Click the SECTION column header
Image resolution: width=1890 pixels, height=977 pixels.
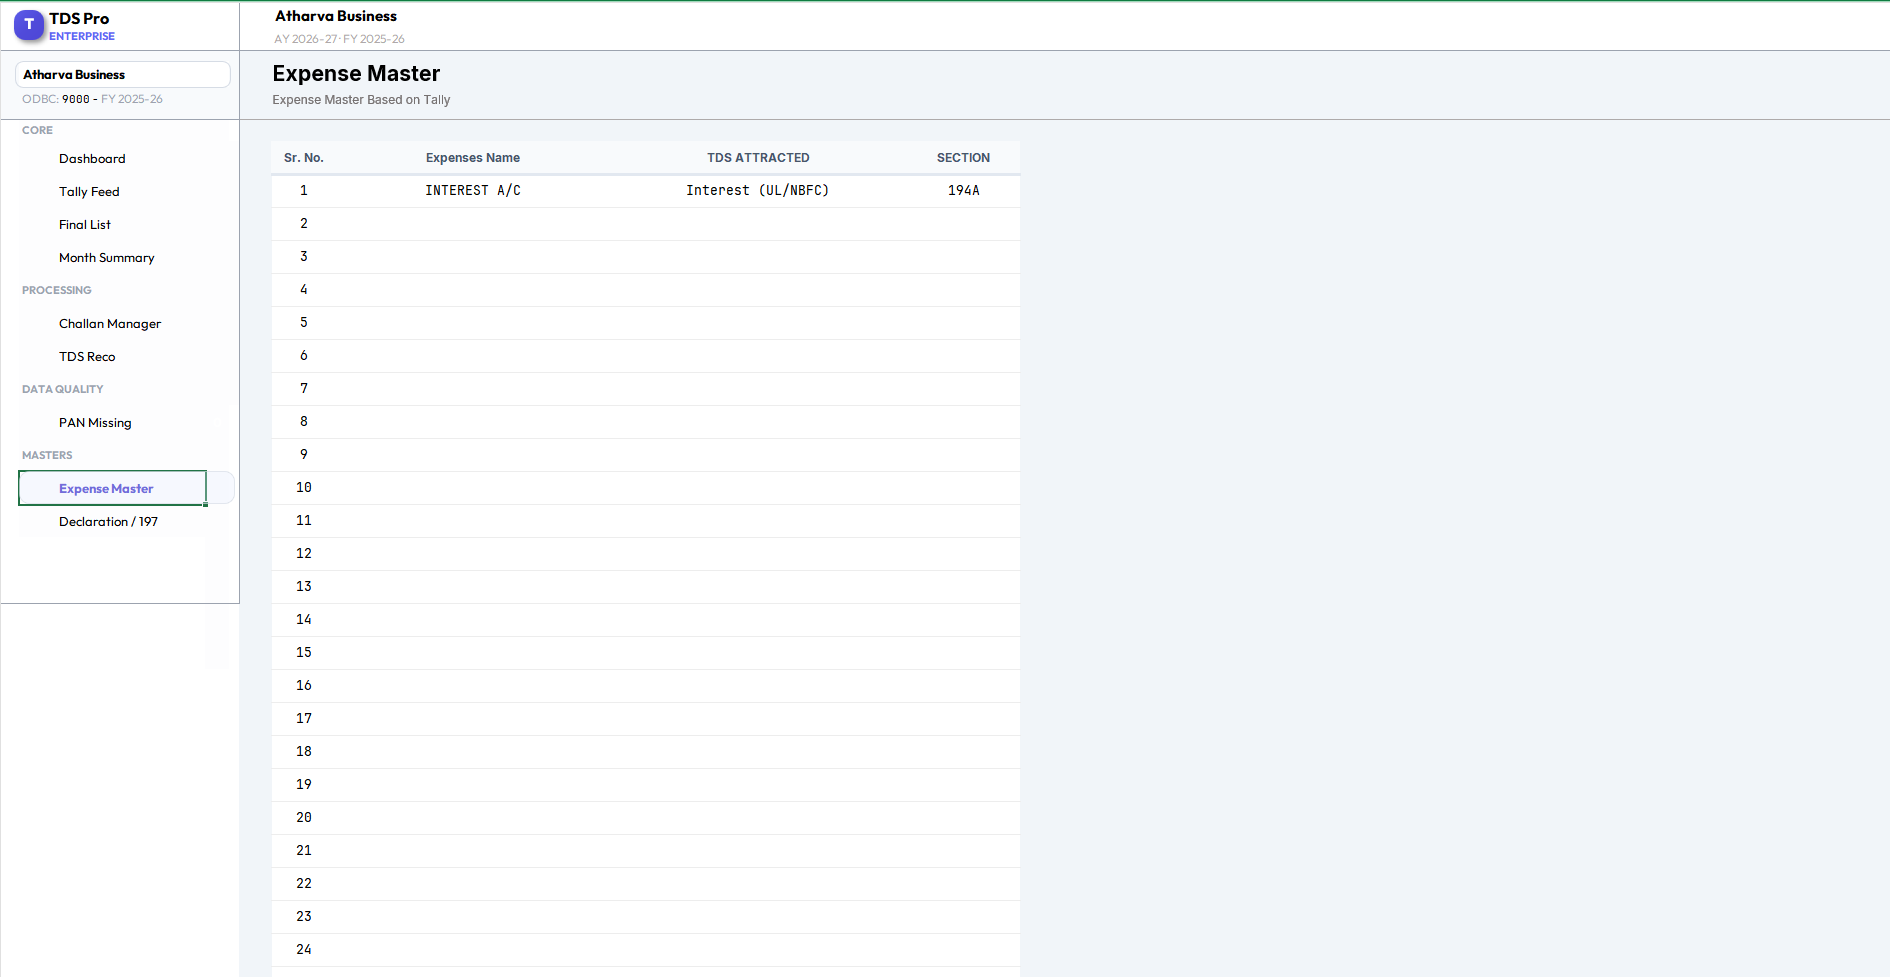pyautogui.click(x=963, y=157)
